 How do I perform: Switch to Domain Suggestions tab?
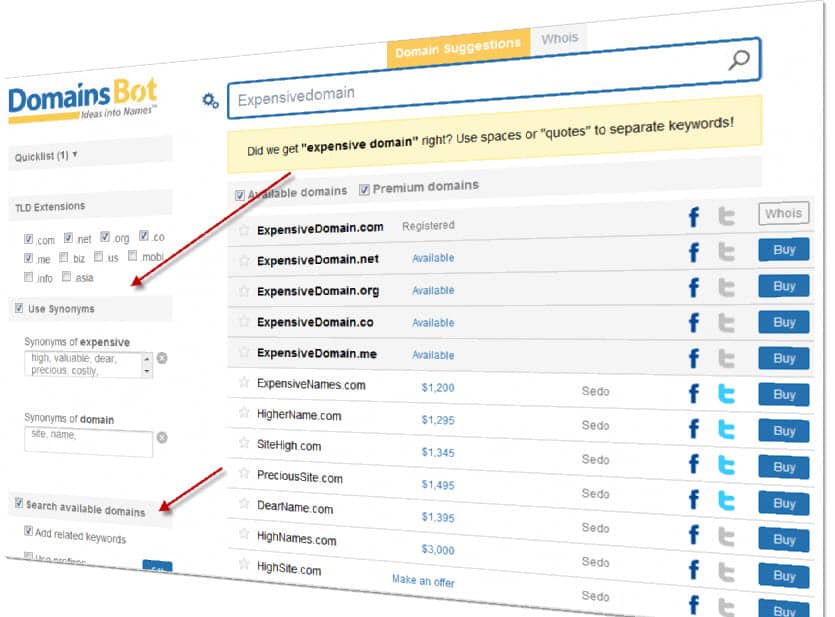[458, 48]
